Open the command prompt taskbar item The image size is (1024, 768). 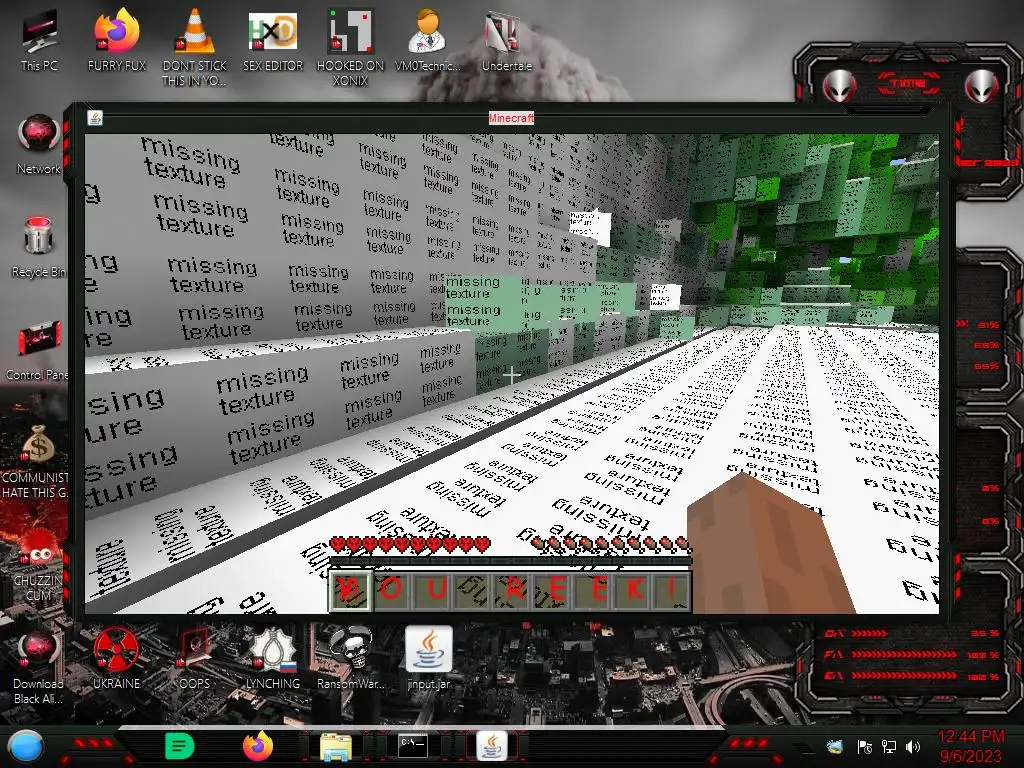[x=413, y=746]
